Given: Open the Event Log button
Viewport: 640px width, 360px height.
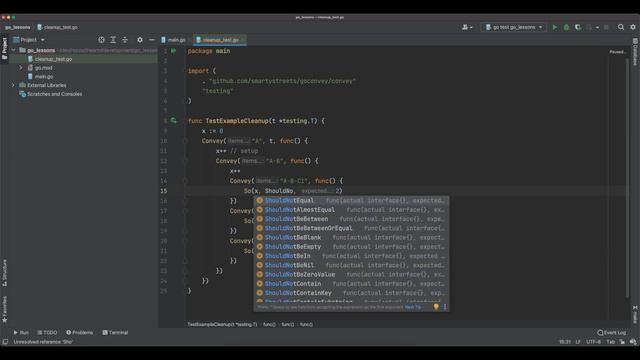Looking at the screenshot, I should pos(611,333).
